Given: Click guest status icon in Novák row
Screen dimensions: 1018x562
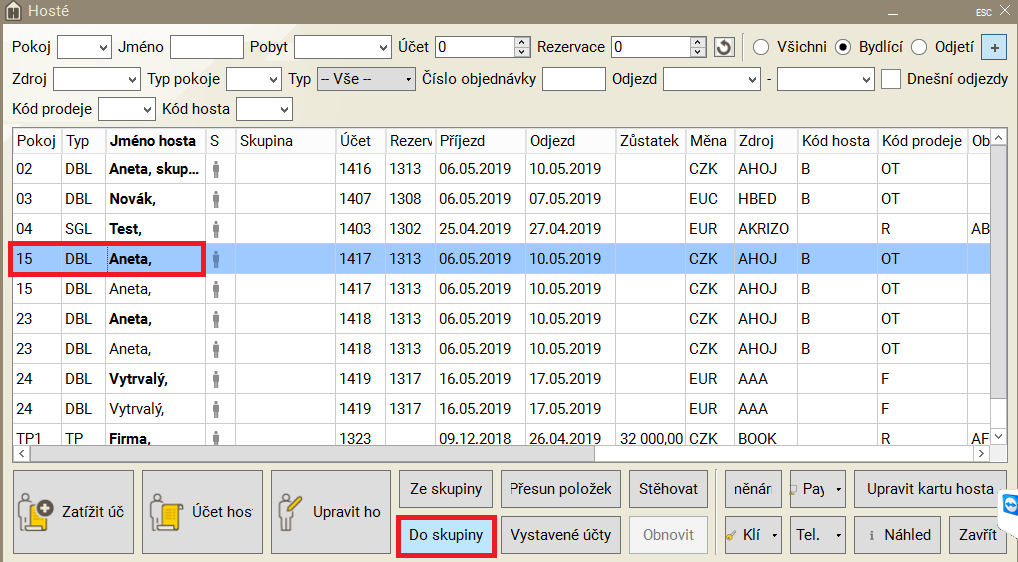Looking at the screenshot, I should [215, 199].
